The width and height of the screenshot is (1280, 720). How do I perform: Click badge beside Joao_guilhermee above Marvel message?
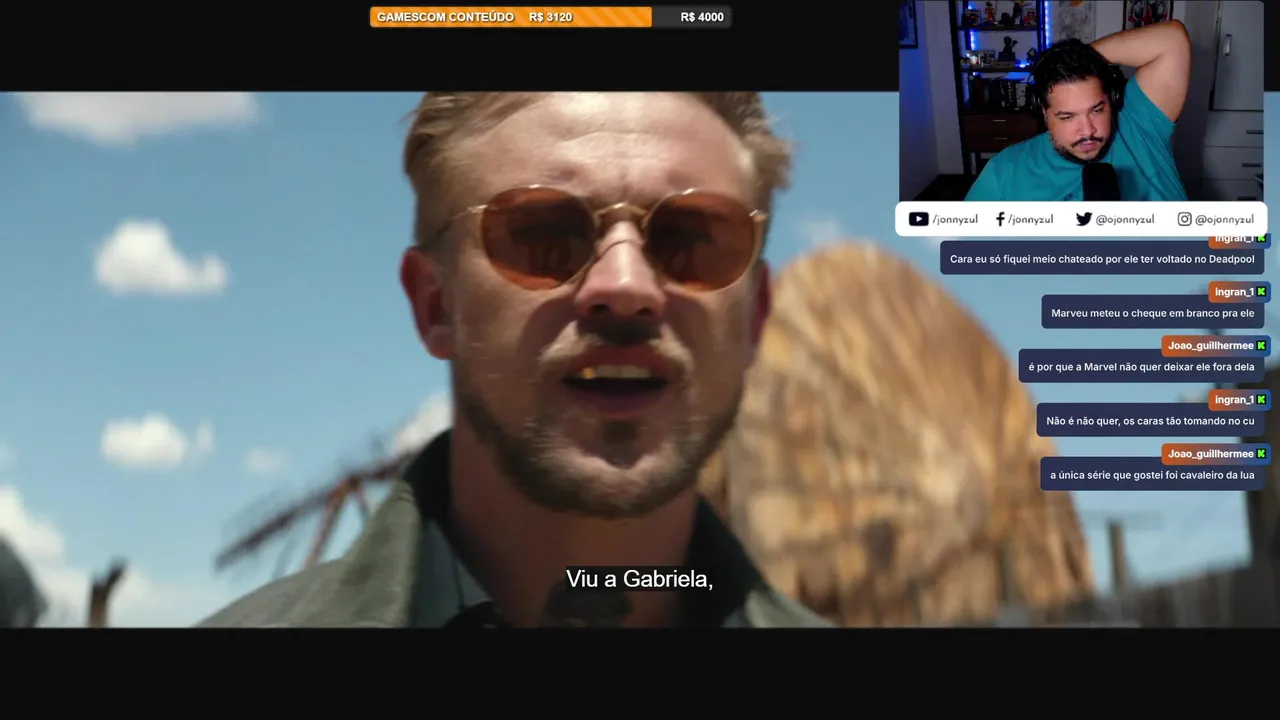coord(1261,346)
